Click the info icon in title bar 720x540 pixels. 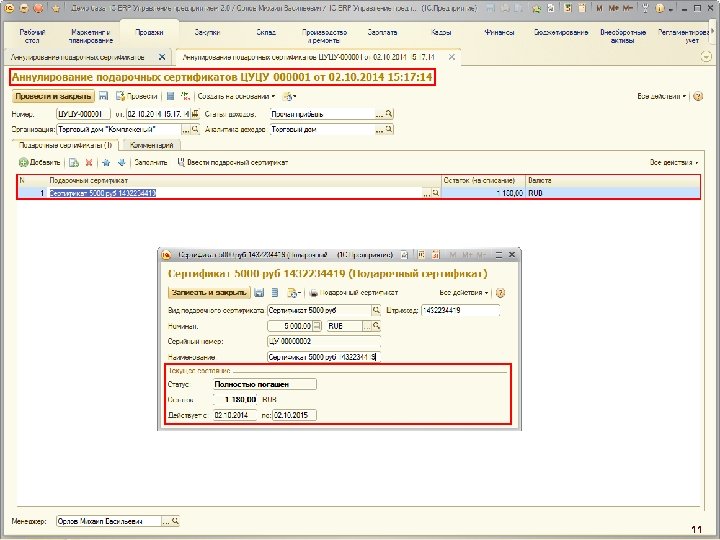tap(660, 8)
